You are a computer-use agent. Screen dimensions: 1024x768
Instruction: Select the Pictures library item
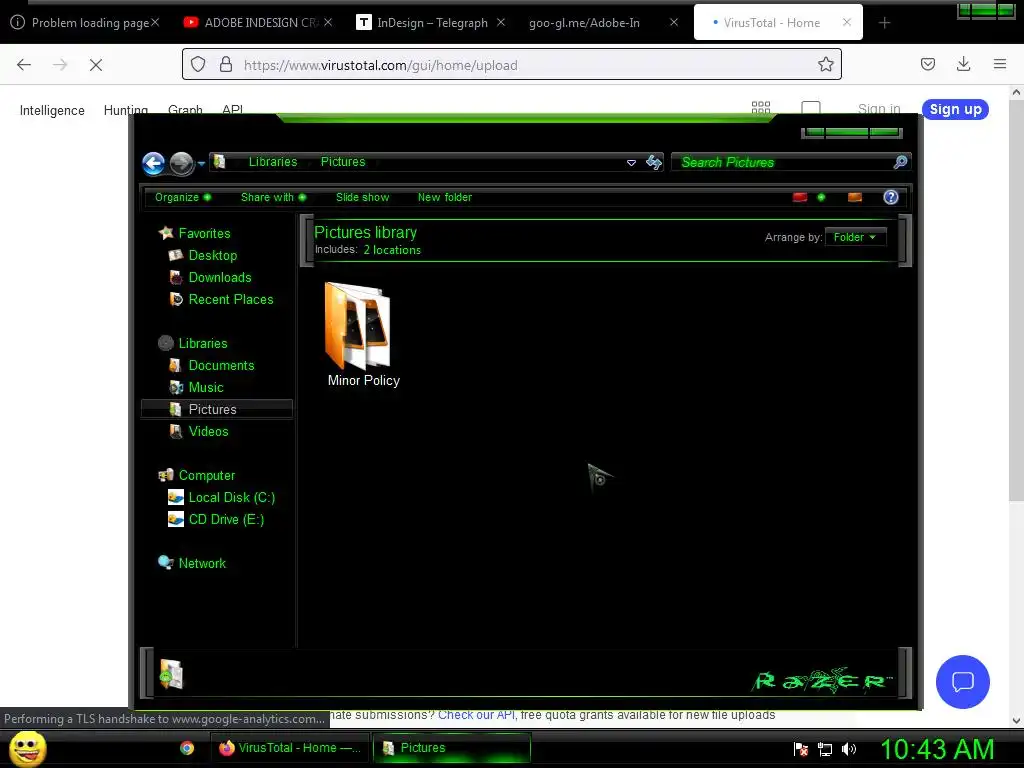(x=217, y=409)
